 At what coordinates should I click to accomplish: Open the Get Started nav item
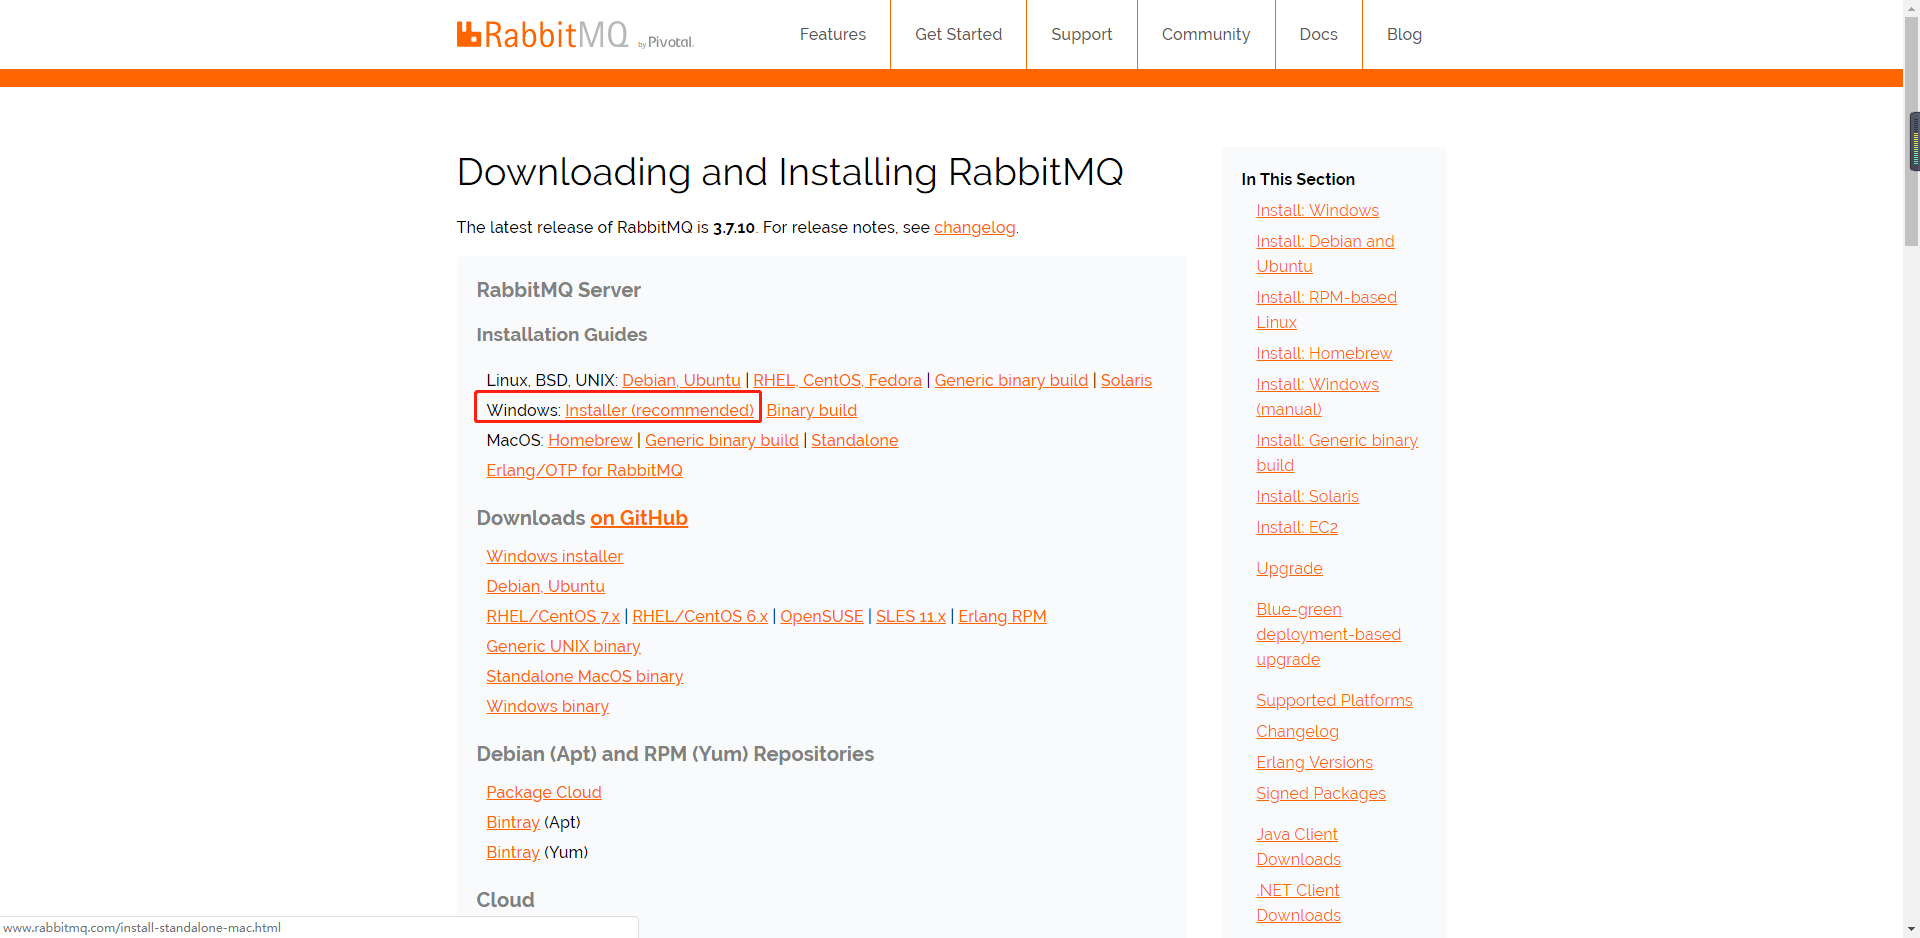pos(958,34)
